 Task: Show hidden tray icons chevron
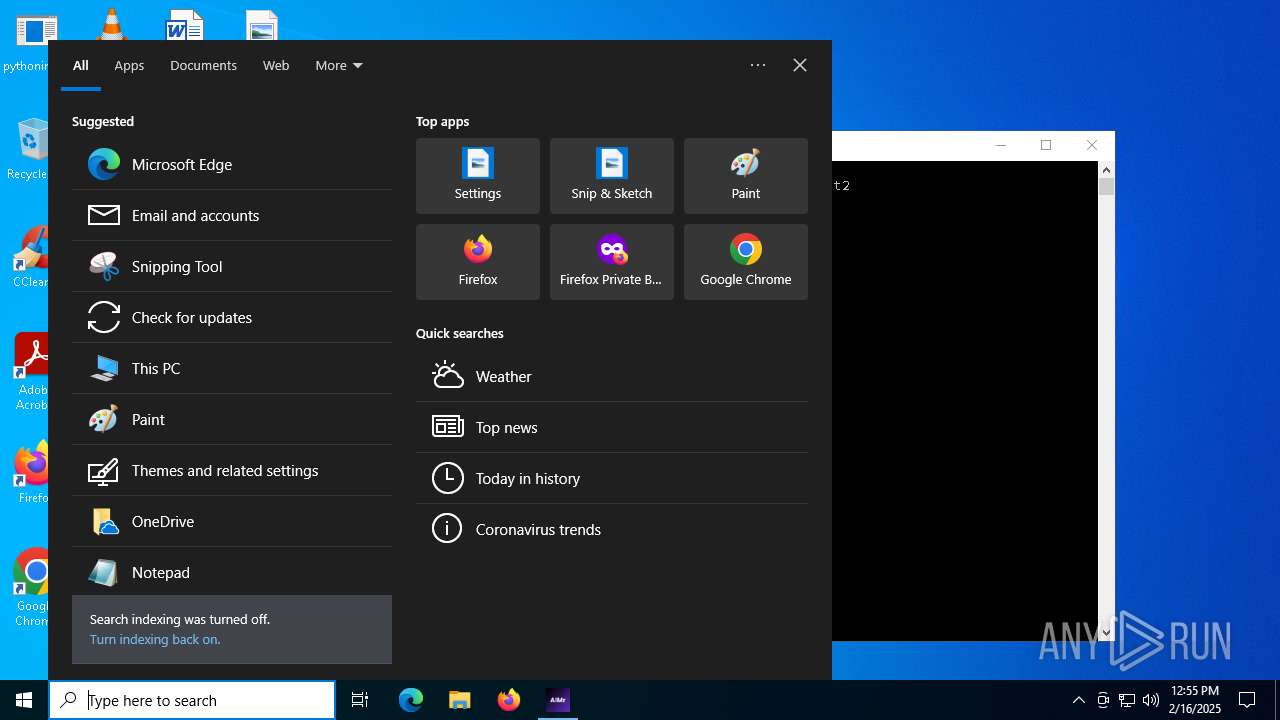click(1079, 700)
